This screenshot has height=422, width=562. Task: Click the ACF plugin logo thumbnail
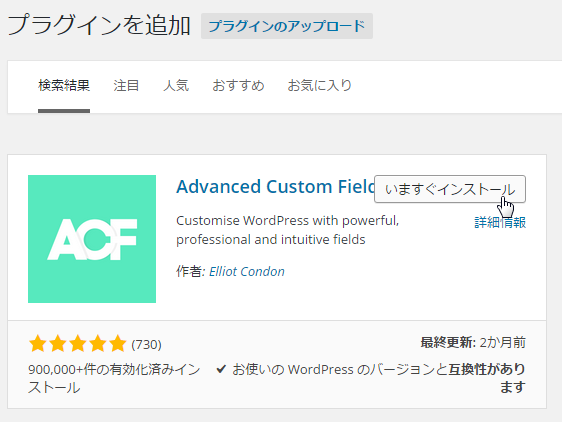[x=92, y=239]
